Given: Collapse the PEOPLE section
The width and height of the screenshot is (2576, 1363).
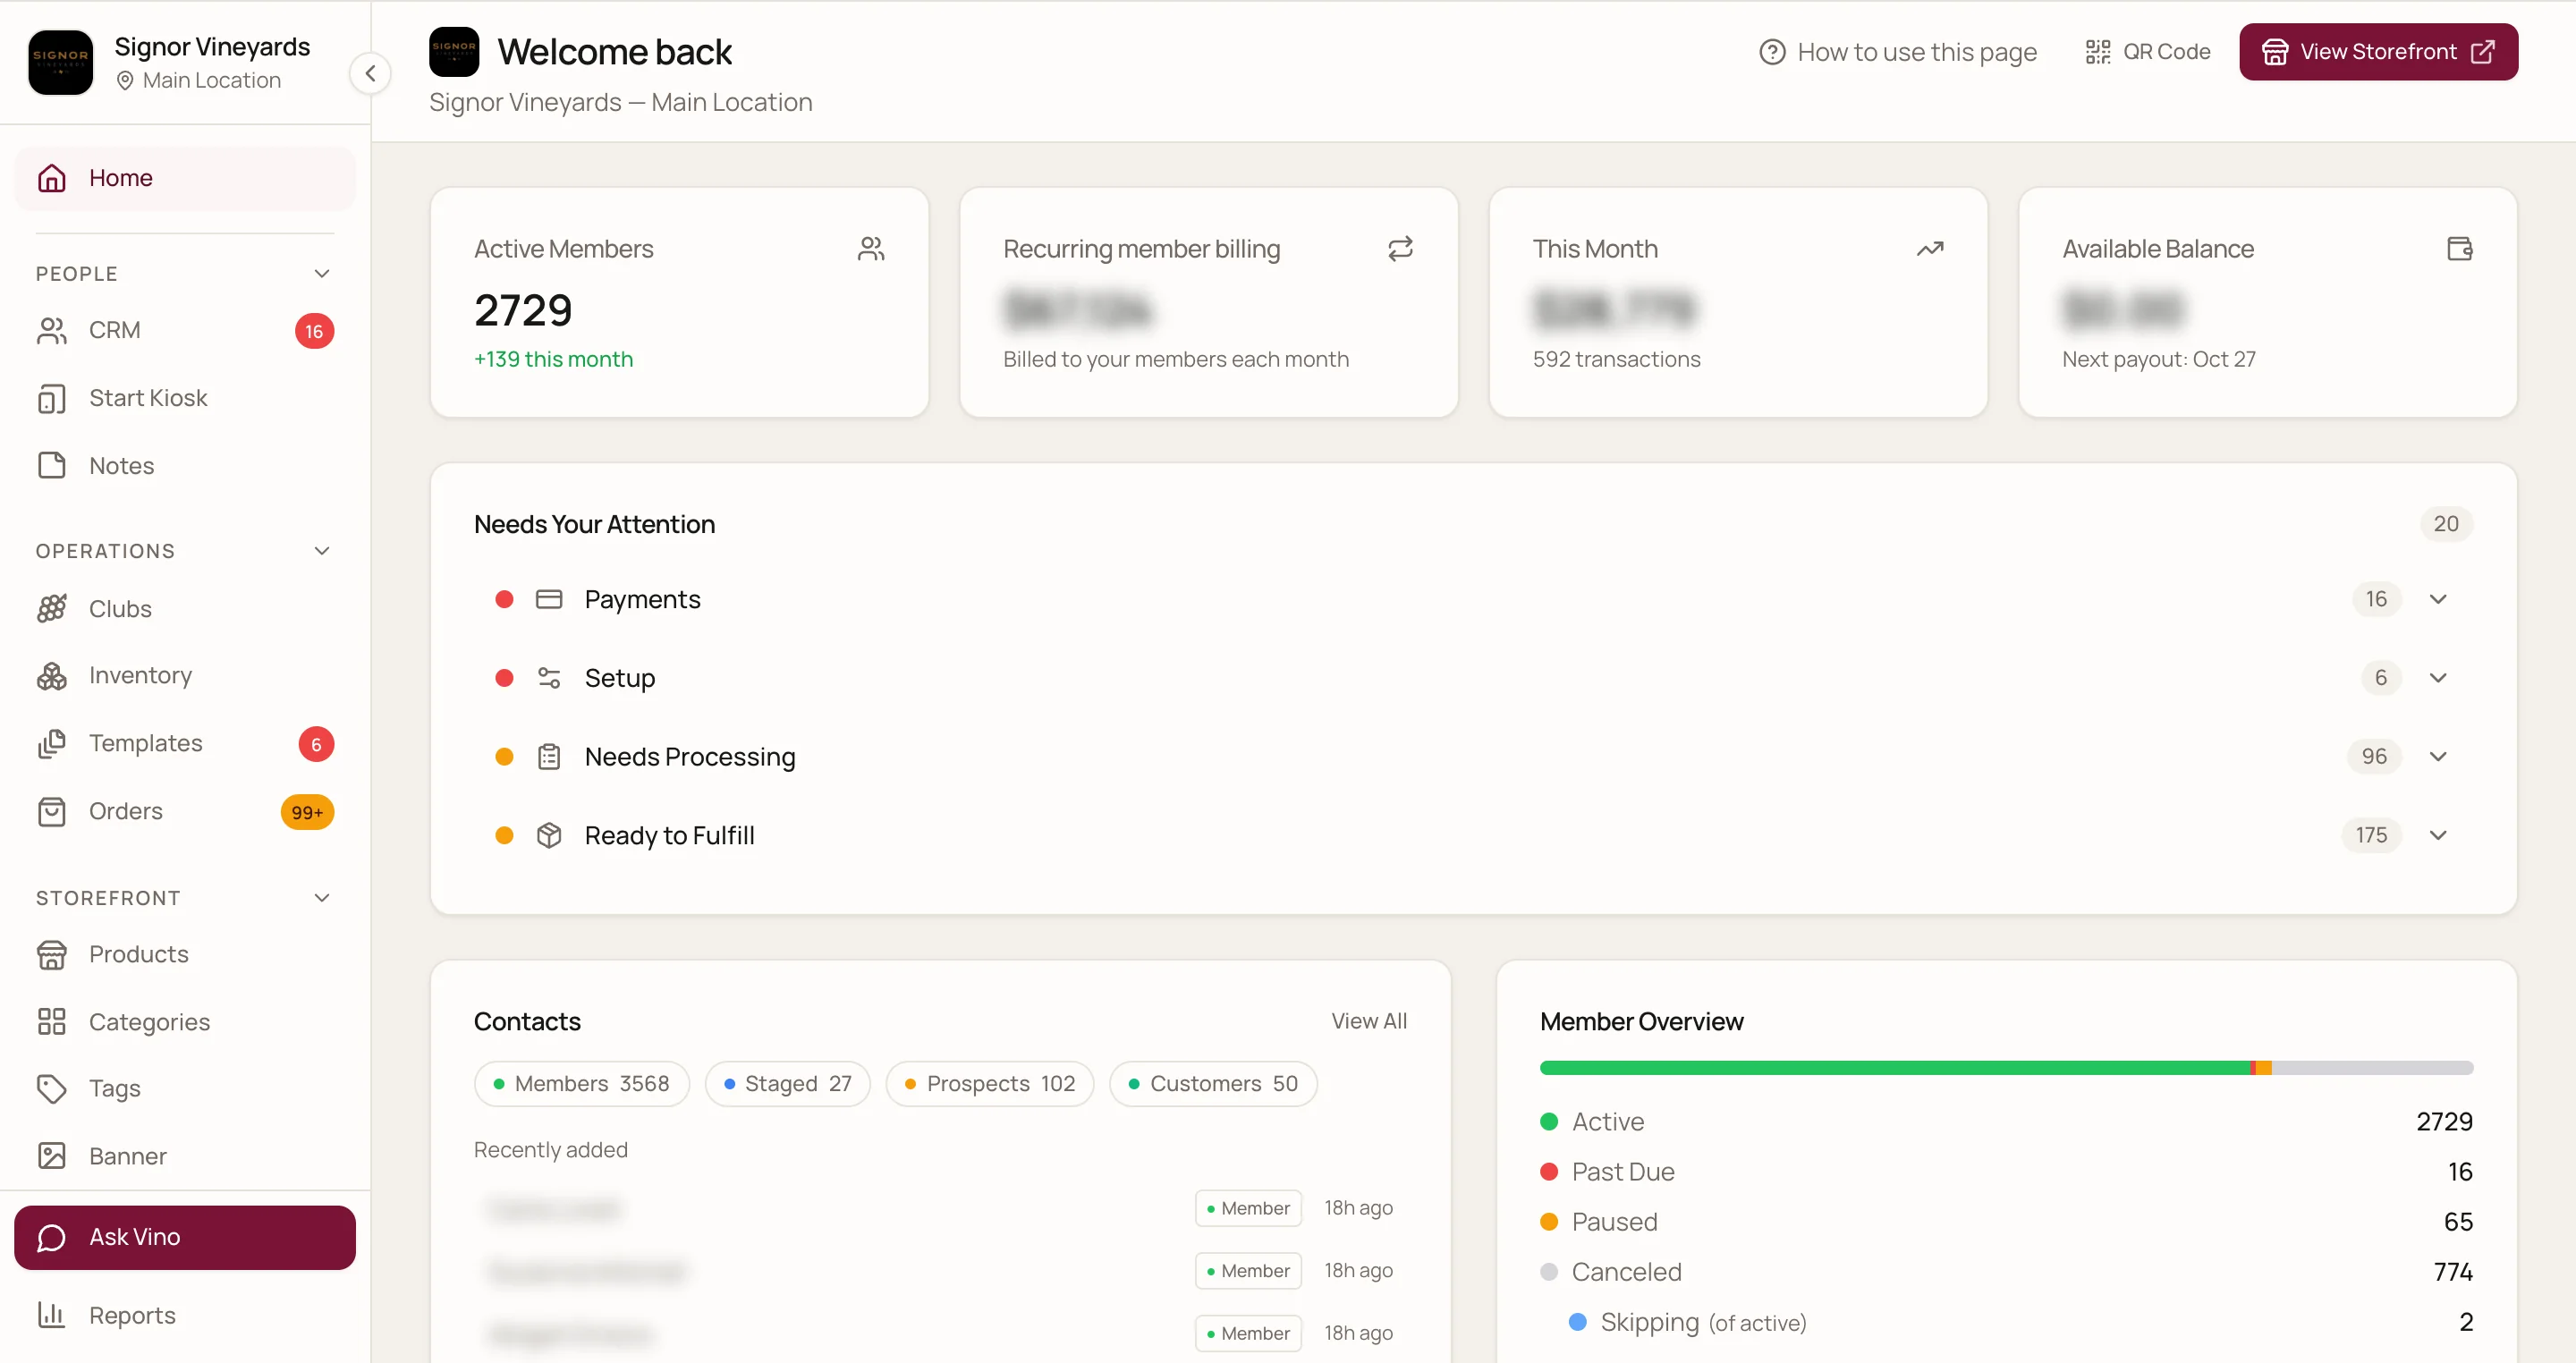Looking at the screenshot, I should click(x=322, y=274).
